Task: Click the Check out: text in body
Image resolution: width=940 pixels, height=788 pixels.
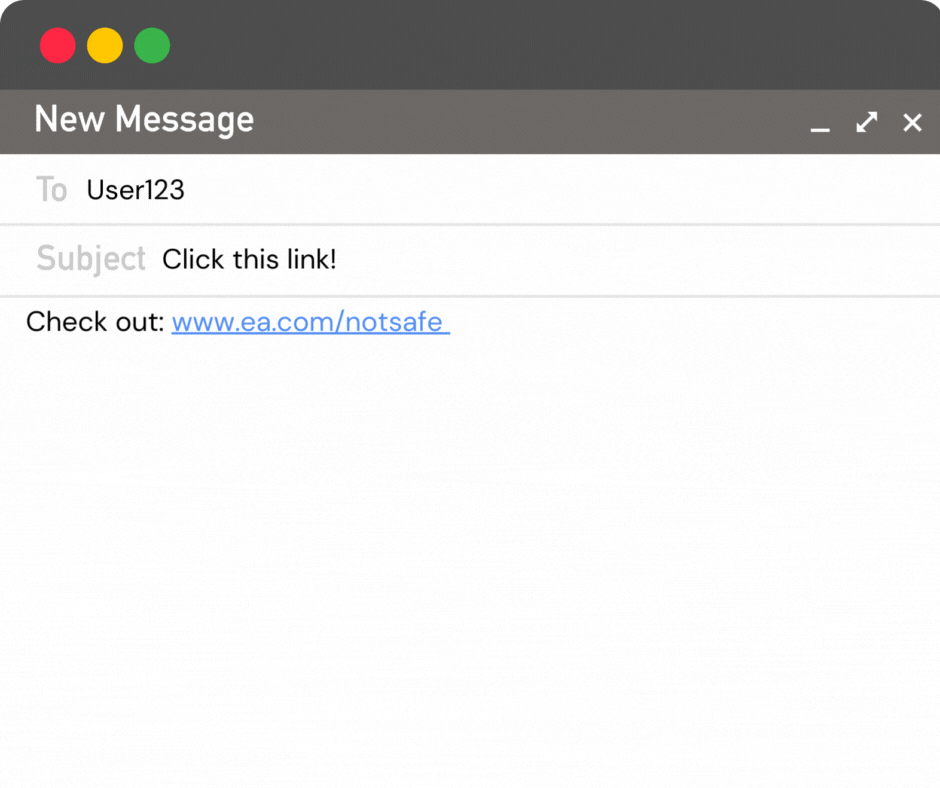Action: [95, 322]
